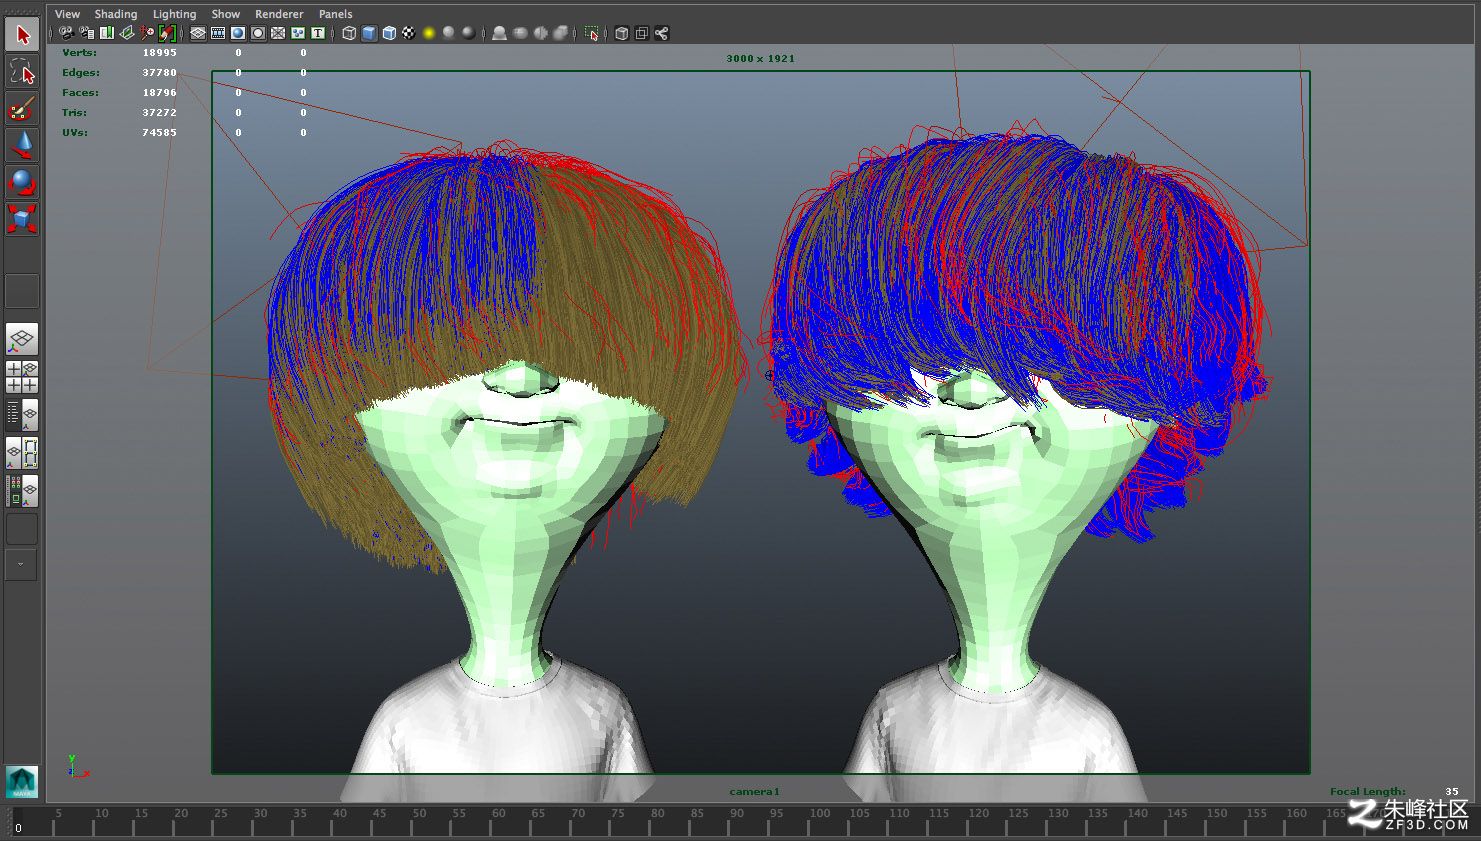Toggle the viewport Grid display
Image resolution: width=1481 pixels, height=841 pixels.
click(x=198, y=33)
